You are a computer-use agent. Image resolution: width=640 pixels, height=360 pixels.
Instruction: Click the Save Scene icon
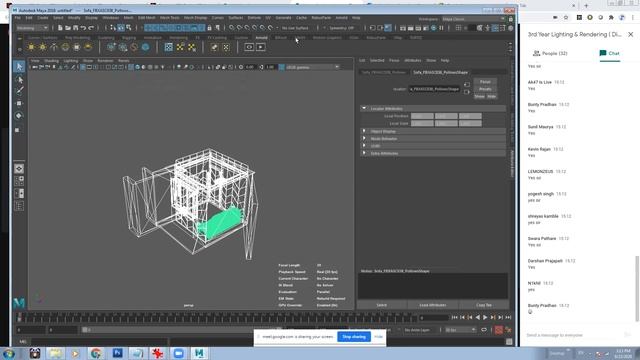point(76,28)
